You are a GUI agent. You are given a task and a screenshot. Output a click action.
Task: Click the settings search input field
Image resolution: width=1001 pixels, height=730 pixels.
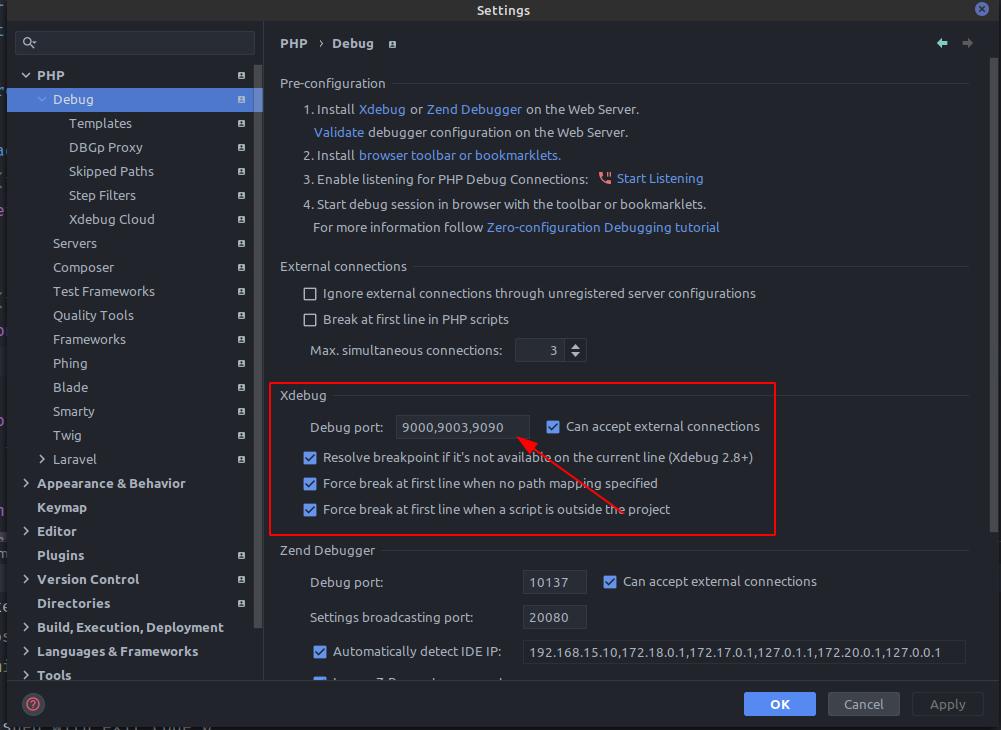[135, 43]
